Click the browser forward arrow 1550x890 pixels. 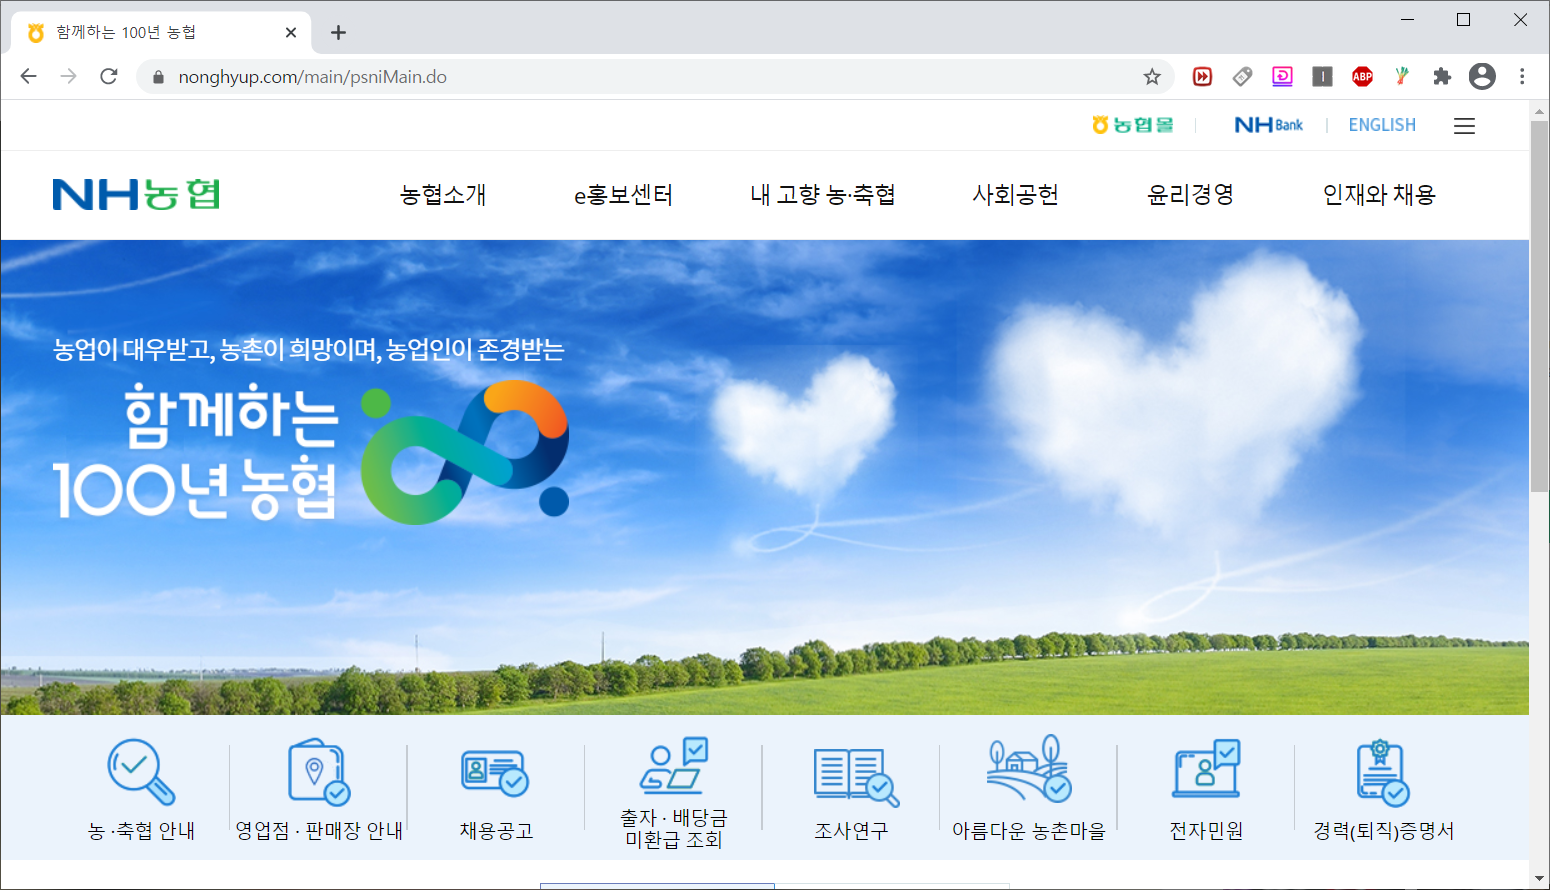coord(68,77)
